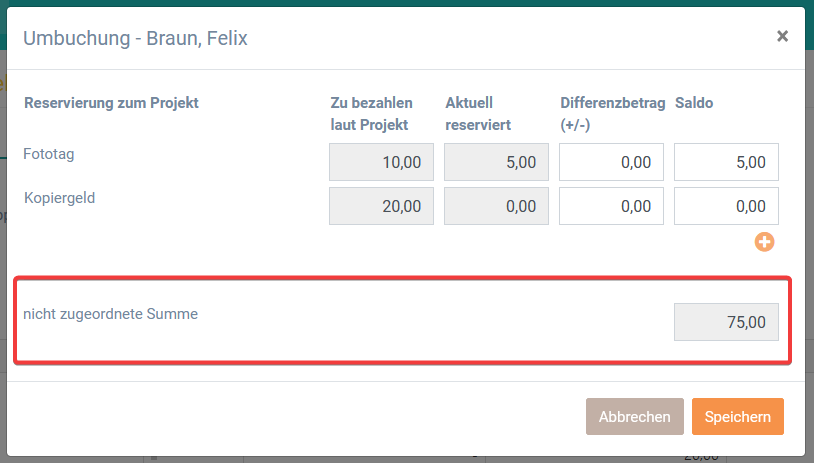This screenshot has width=814, height=463.
Task: Close the Umbuchung dialog with the X
Action: (782, 37)
